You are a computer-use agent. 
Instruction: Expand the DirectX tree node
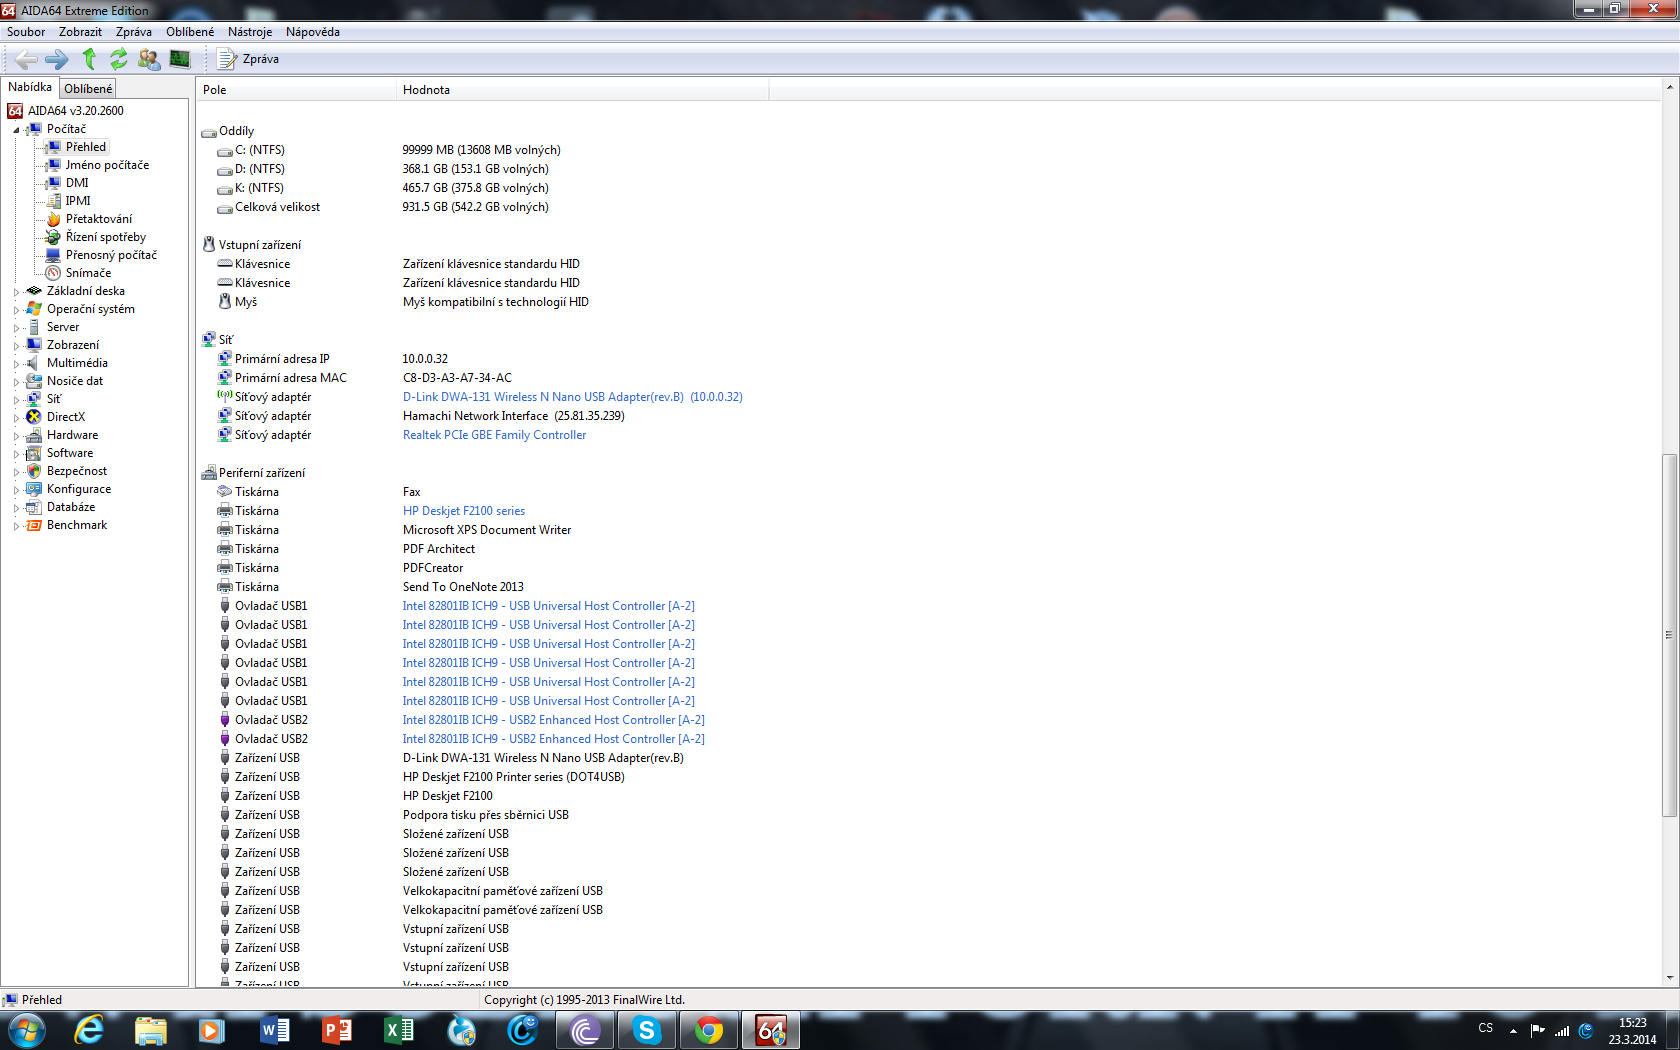pyautogui.click(x=17, y=418)
